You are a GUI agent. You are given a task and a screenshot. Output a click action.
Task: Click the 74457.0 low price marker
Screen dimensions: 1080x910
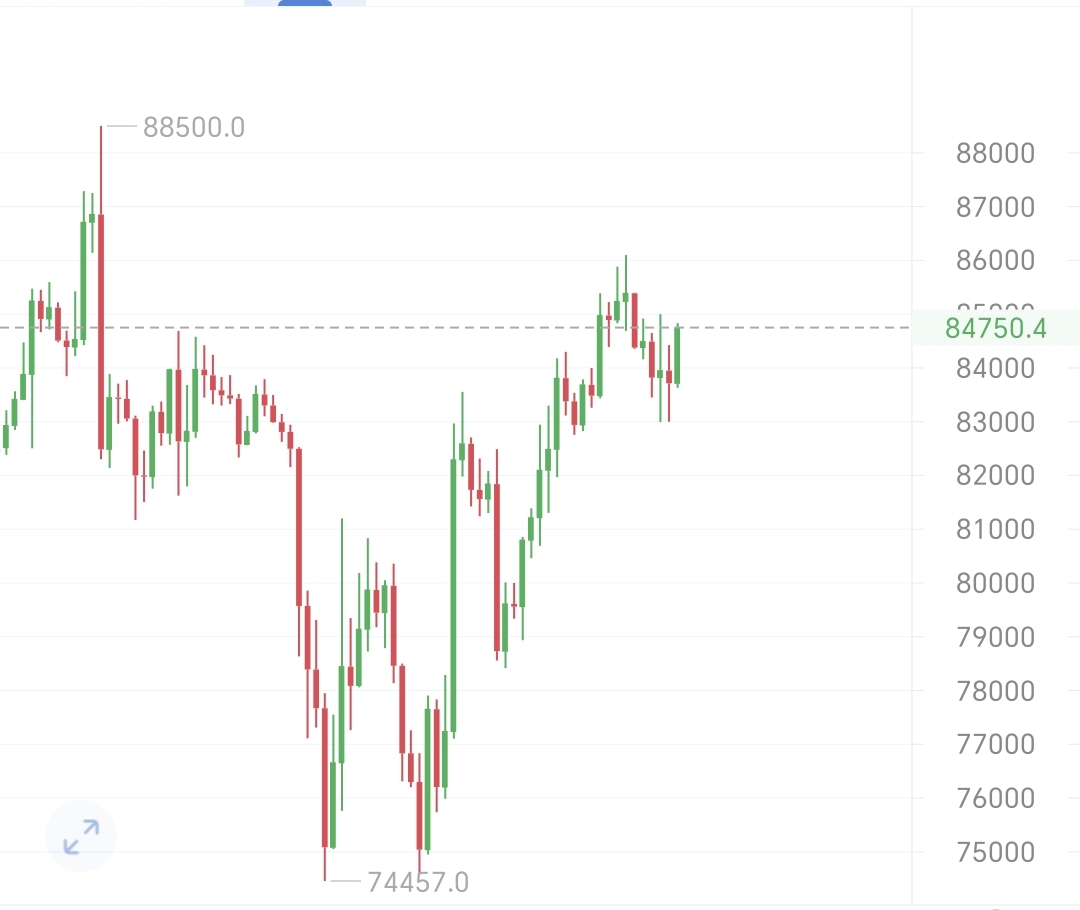point(417,882)
